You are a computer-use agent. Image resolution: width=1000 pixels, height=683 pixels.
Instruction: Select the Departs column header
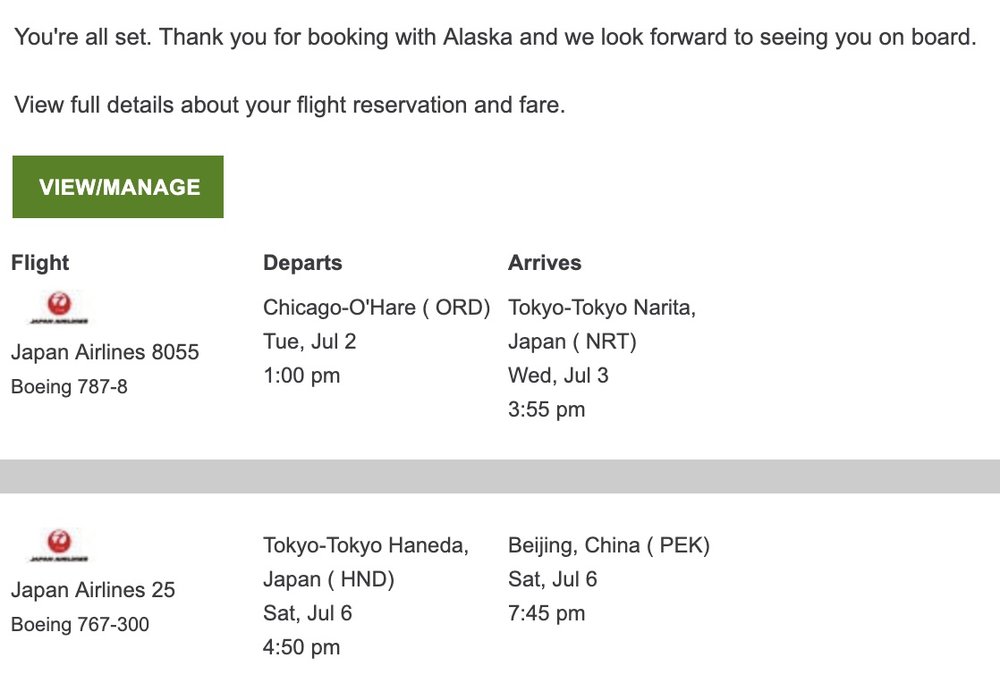pos(302,263)
